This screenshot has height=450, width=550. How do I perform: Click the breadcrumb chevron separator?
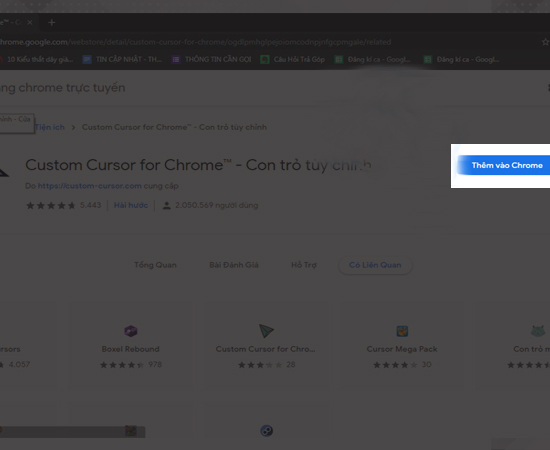point(73,127)
